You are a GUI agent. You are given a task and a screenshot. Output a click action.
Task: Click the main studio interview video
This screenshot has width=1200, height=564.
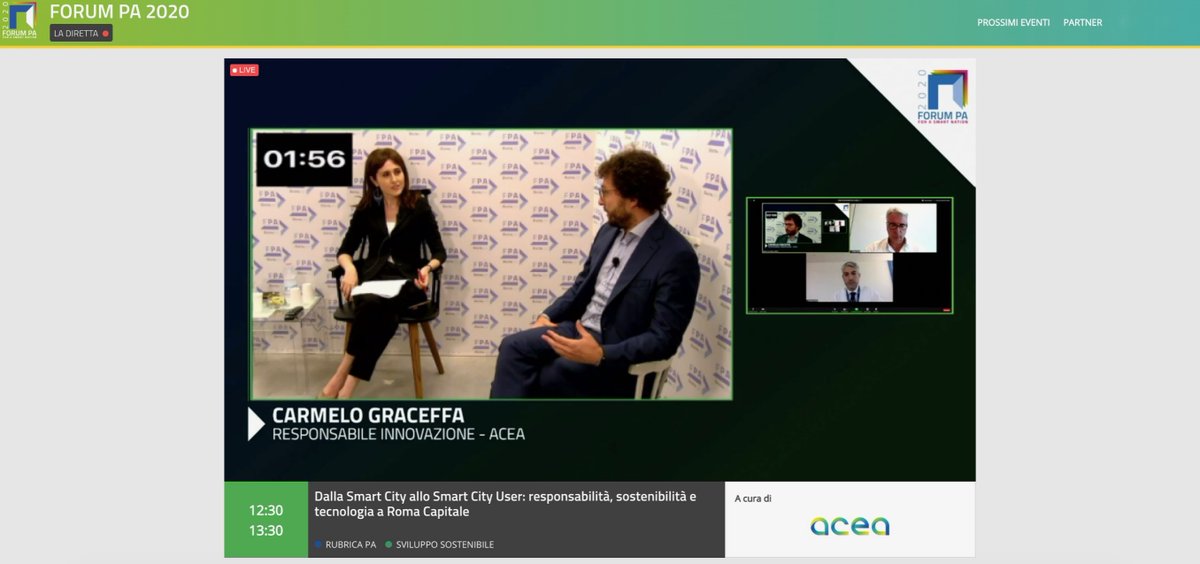490,264
